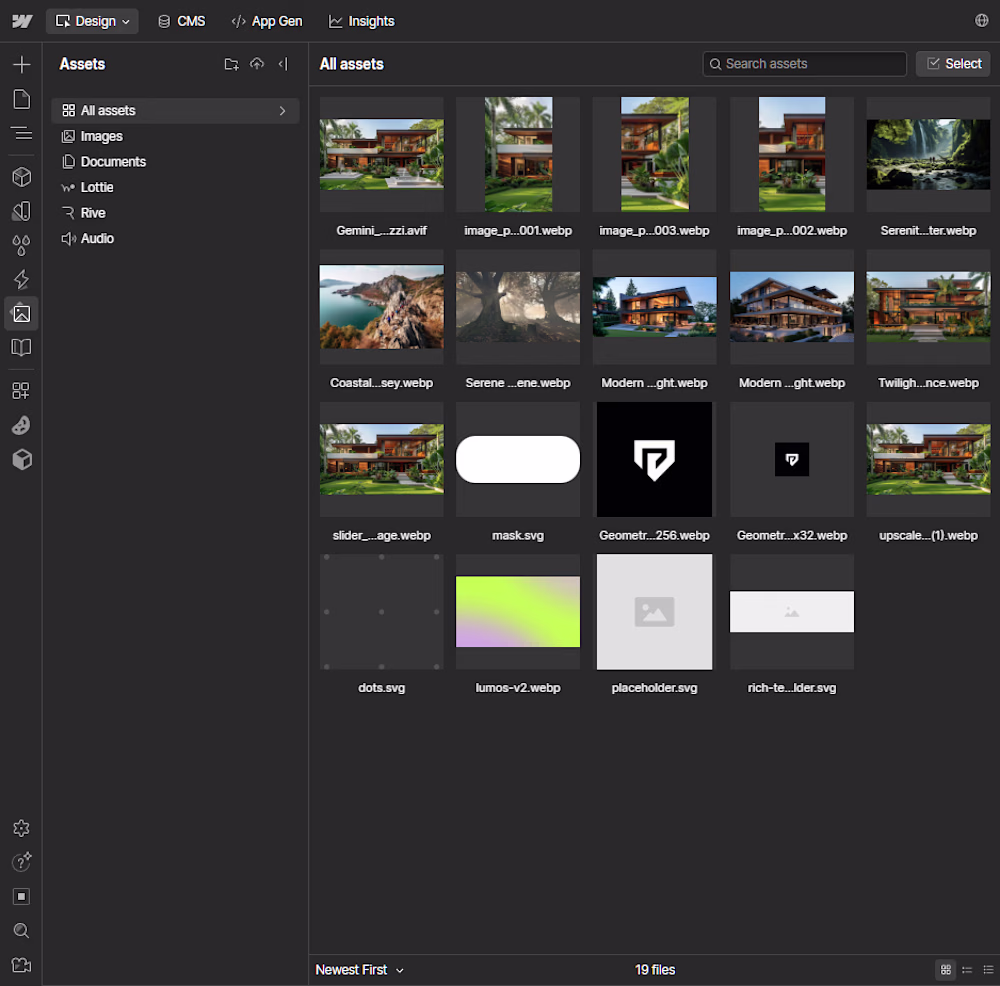This screenshot has height=986, width=1000.
Task: Click the solid cube icon in sidebar
Action: pos(22,459)
